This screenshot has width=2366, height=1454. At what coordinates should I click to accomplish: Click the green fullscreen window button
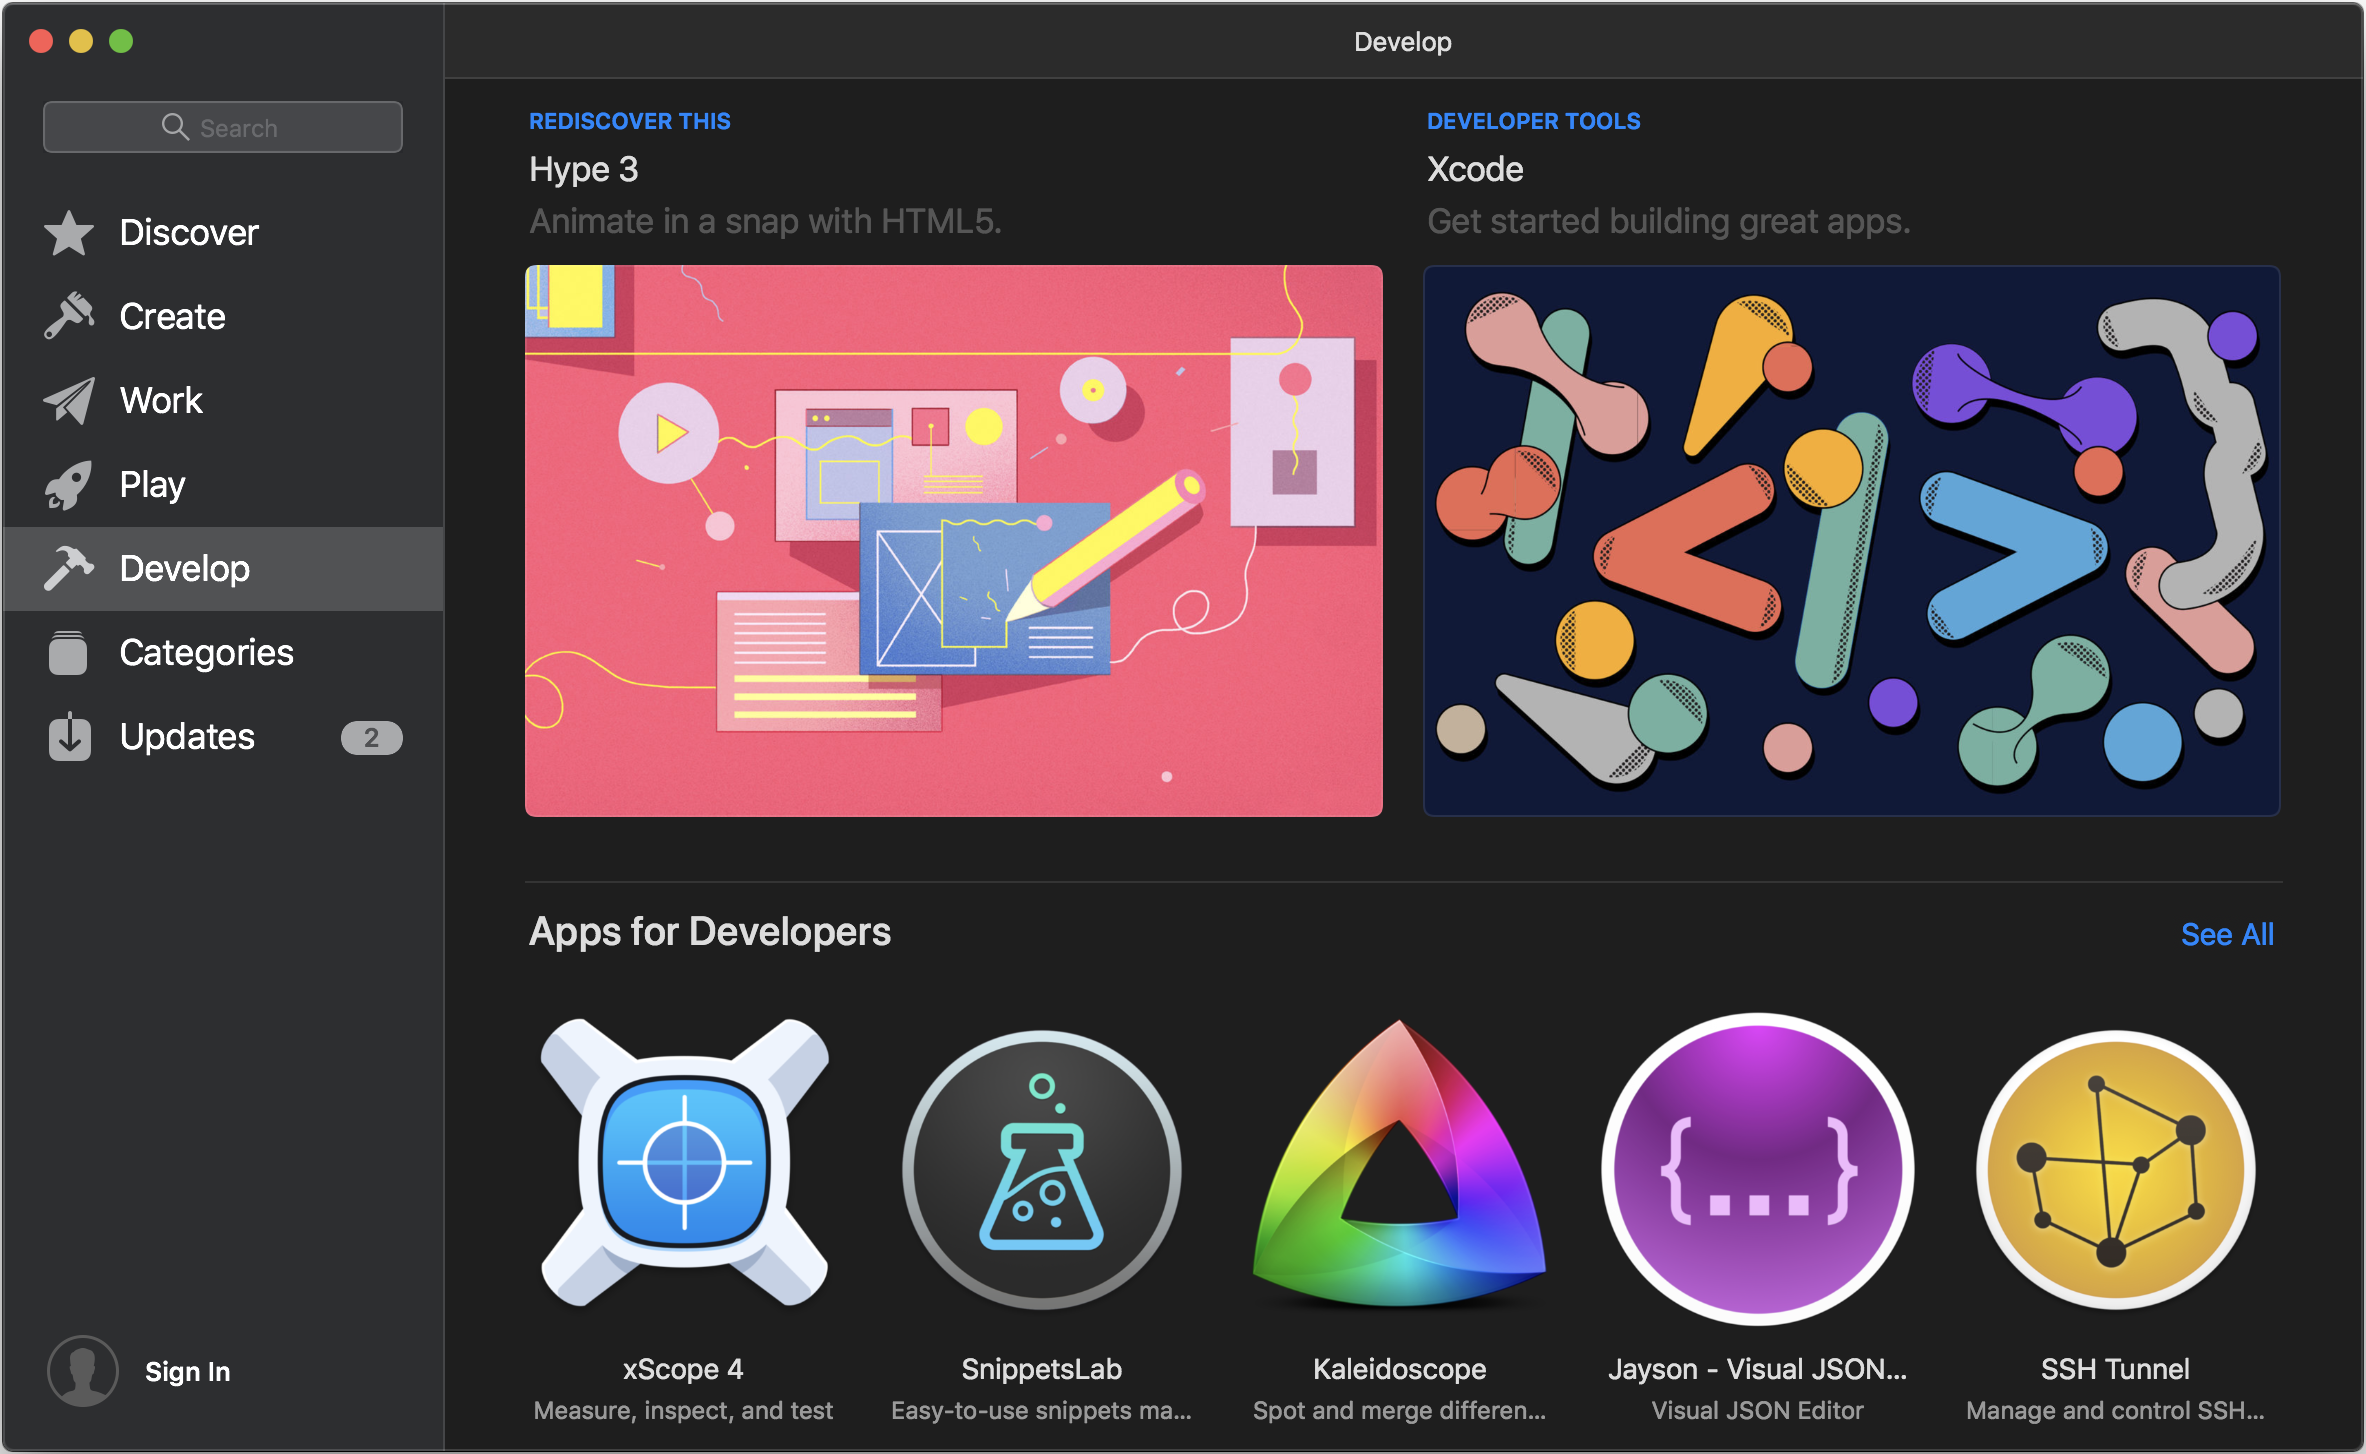pos(121,41)
